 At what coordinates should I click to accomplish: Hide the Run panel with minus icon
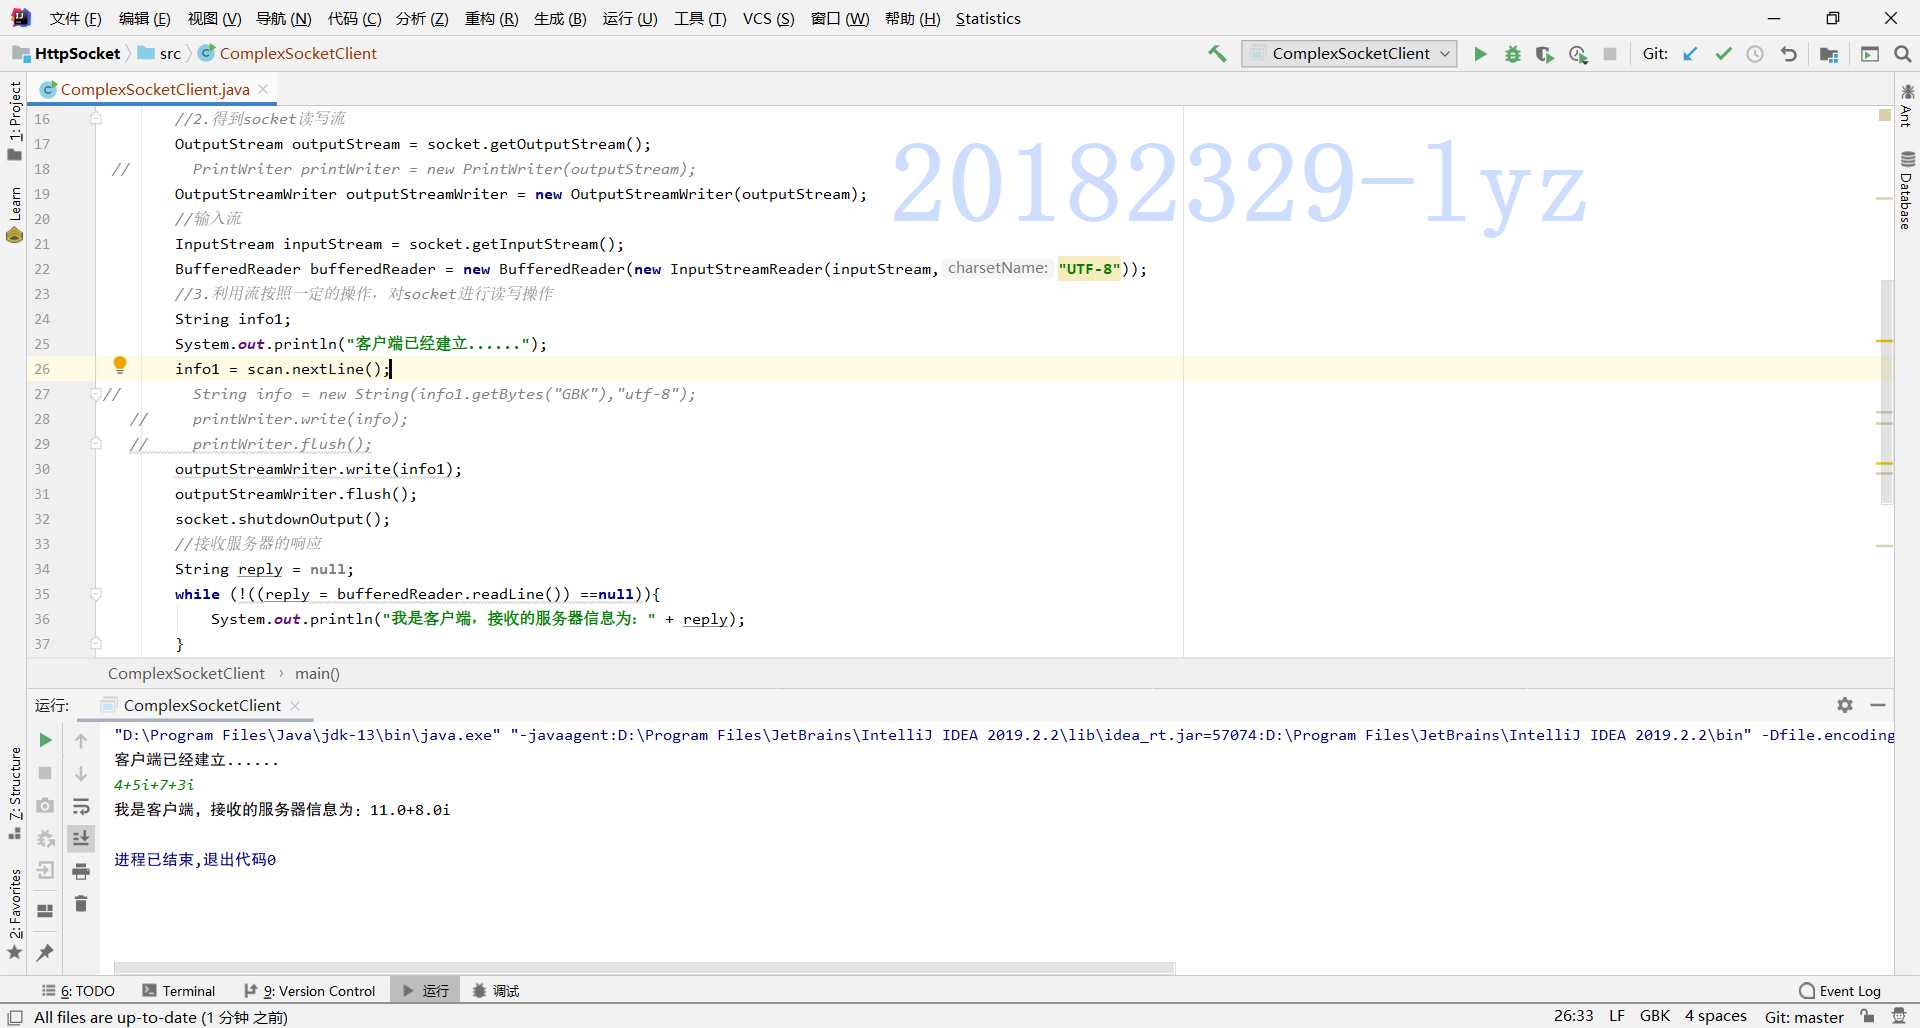(x=1878, y=705)
